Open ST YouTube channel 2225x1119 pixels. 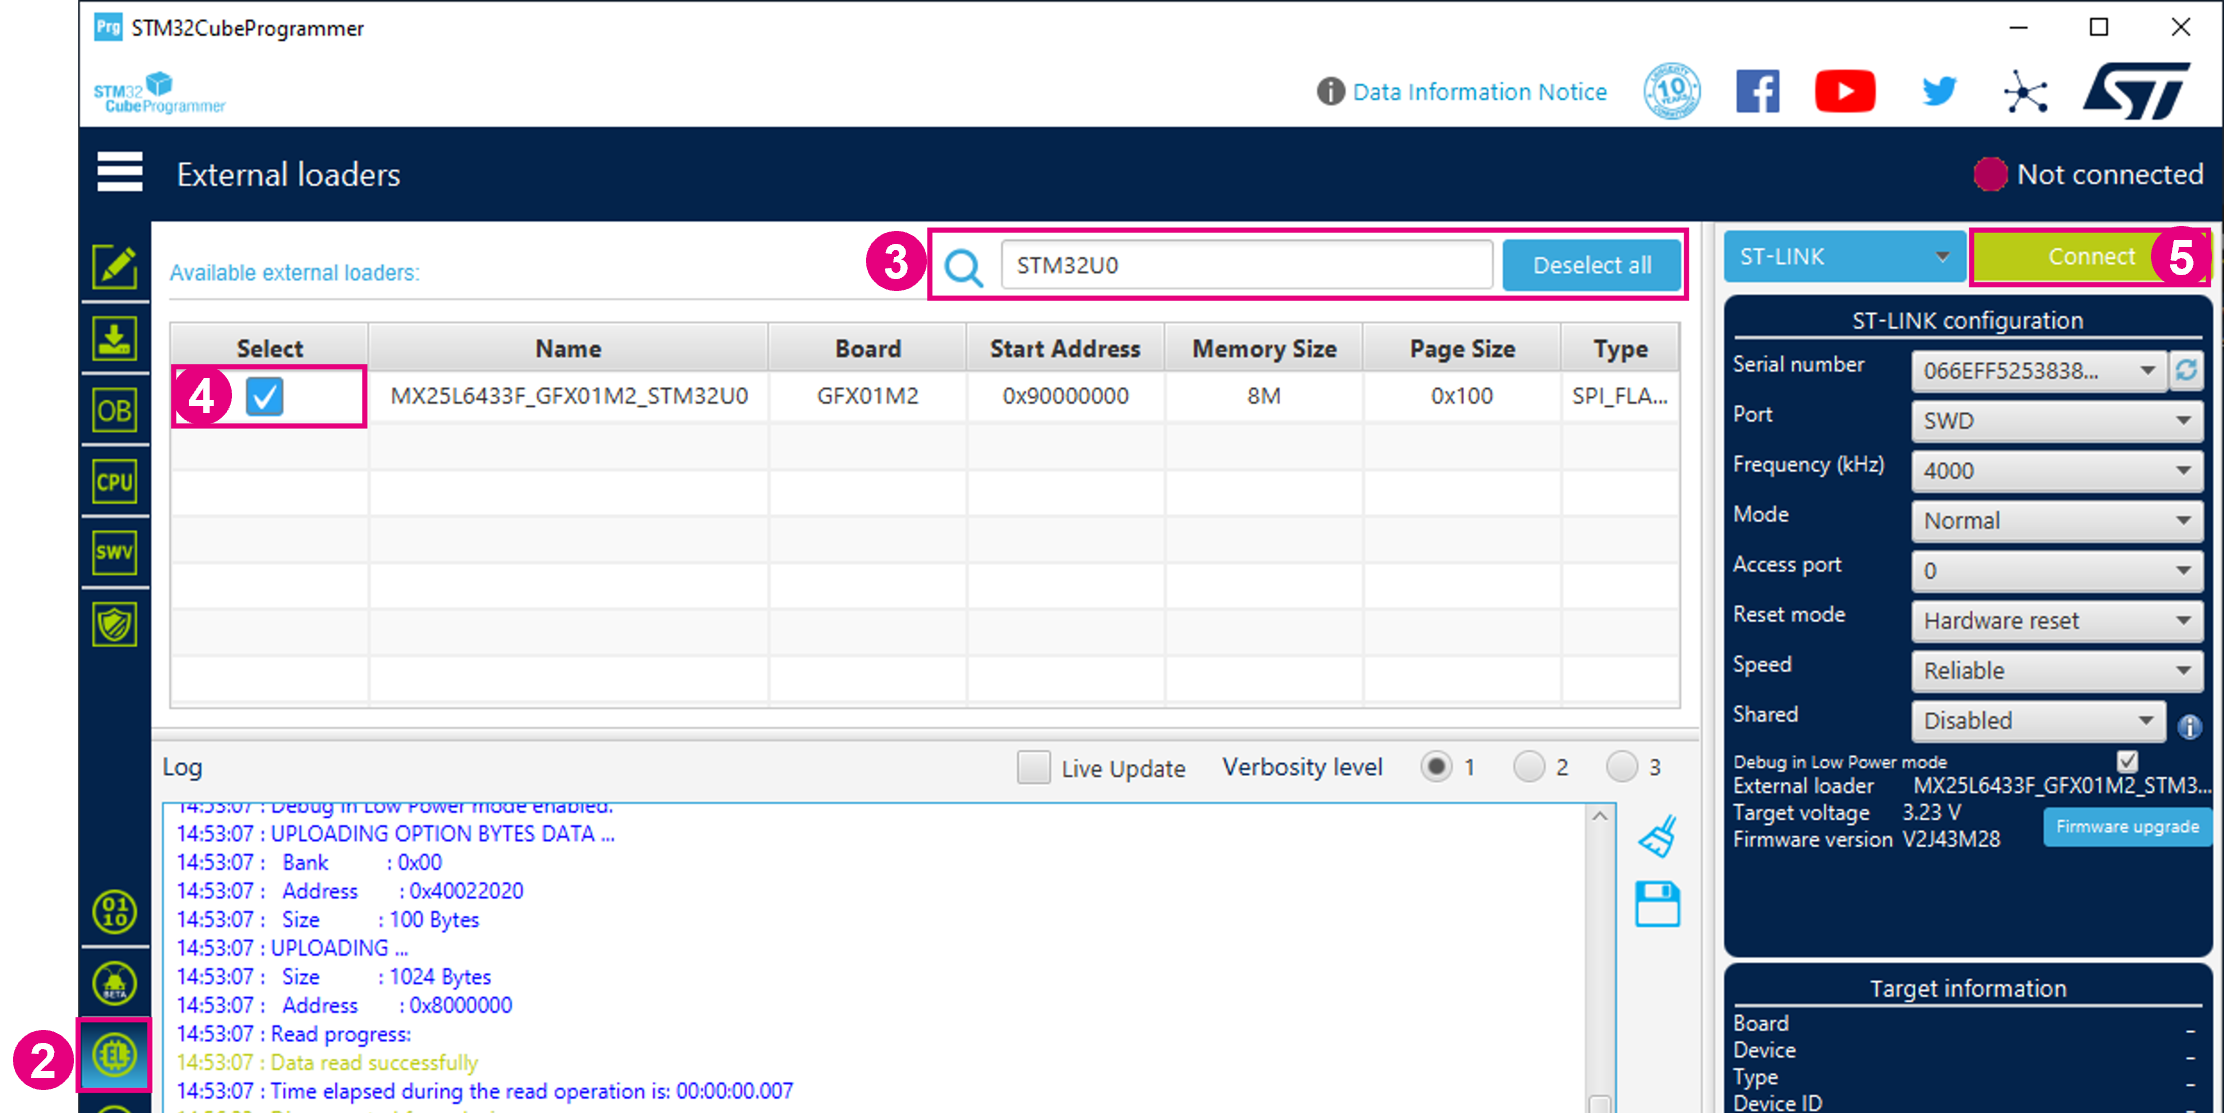[1845, 92]
